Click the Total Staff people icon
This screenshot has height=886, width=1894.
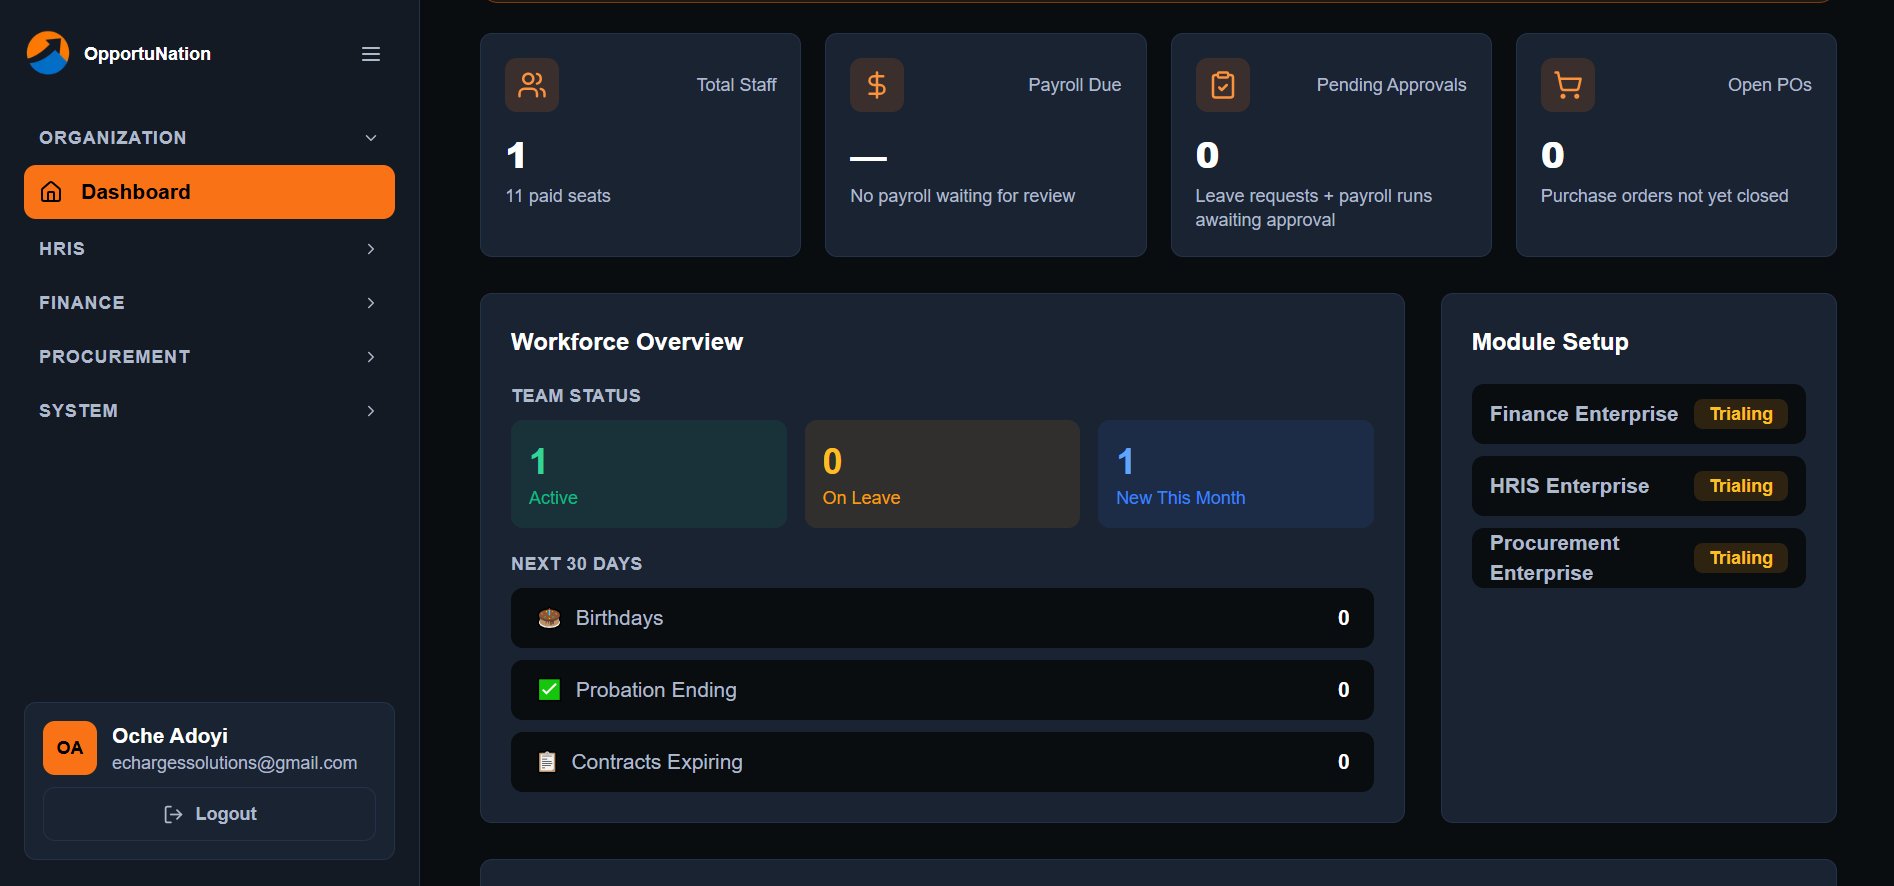tap(532, 85)
